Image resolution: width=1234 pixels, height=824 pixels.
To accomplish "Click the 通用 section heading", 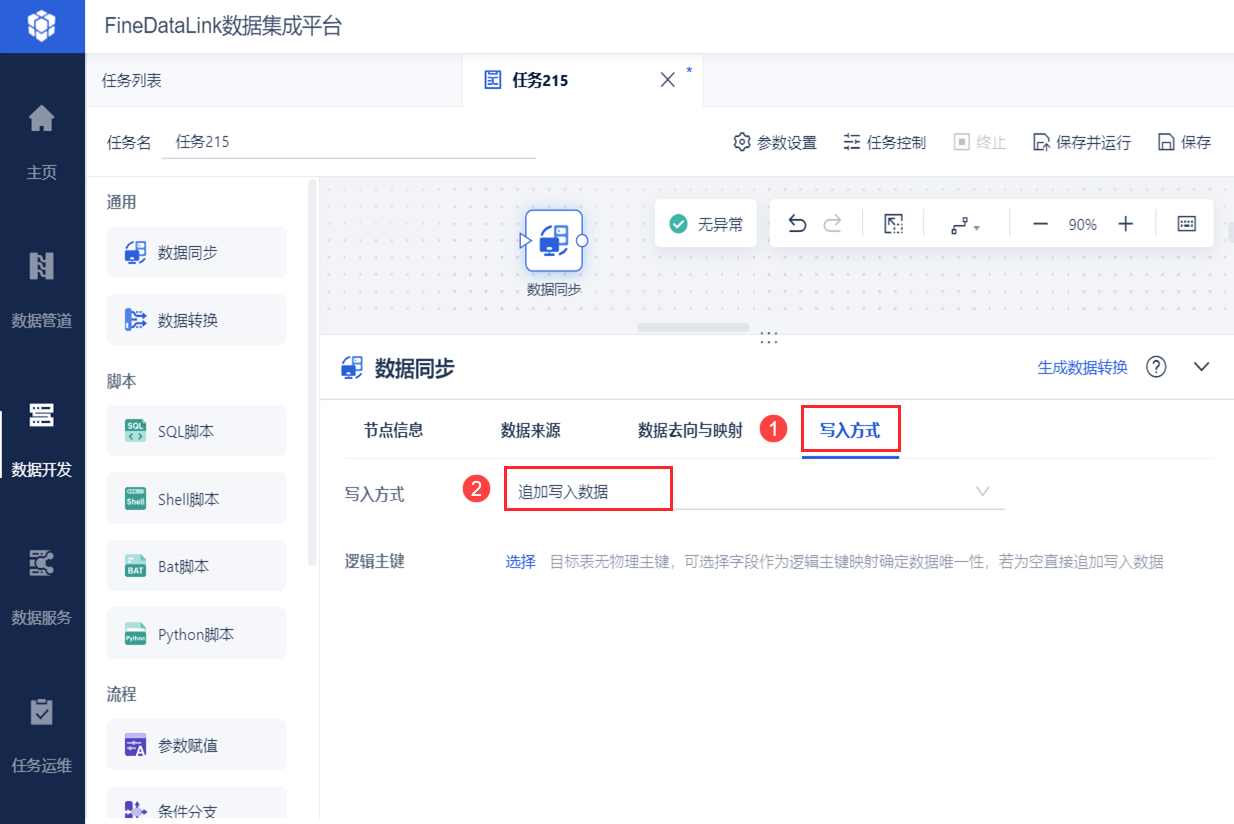I will [122, 202].
